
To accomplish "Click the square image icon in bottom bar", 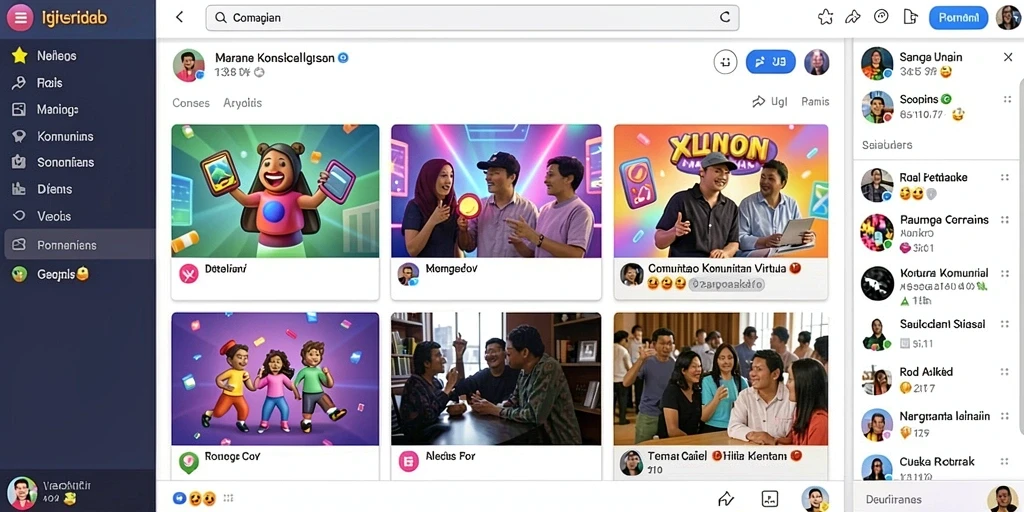I will point(770,499).
